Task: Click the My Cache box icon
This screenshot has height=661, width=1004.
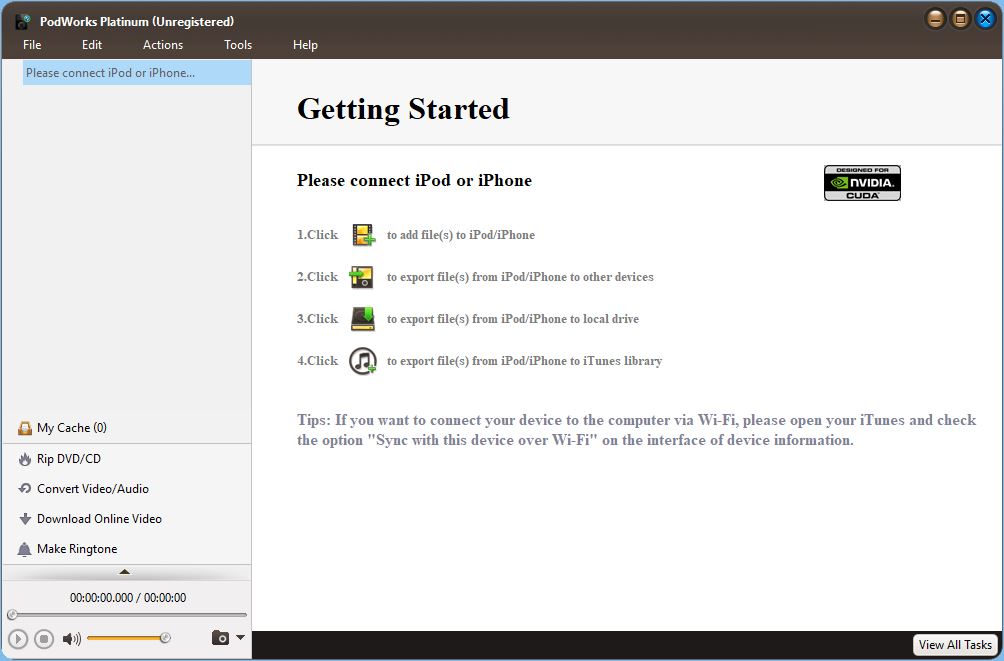Action: click(x=25, y=428)
